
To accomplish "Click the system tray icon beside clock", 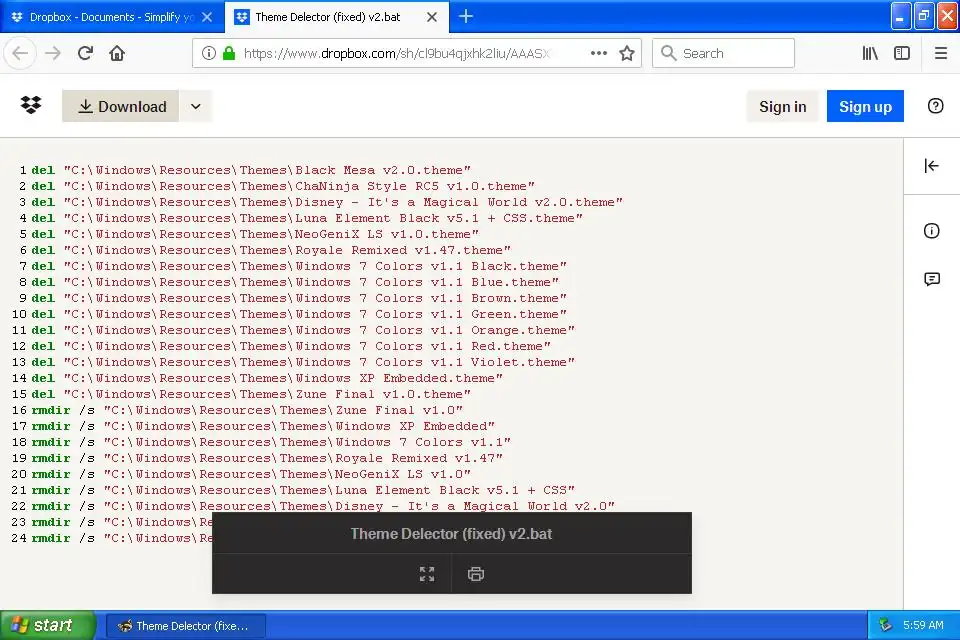I will click(x=885, y=625).
